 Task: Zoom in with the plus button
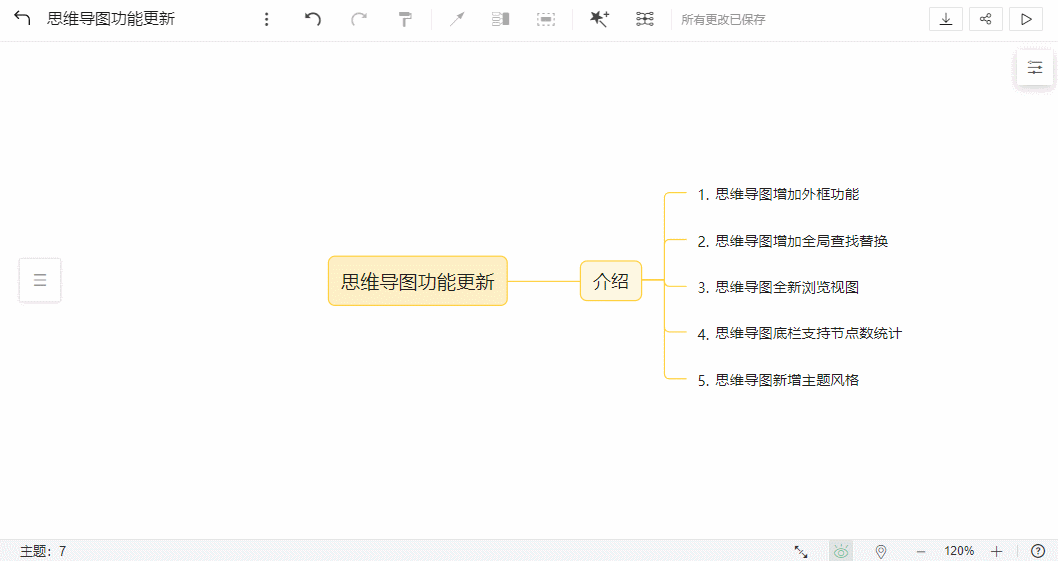[997, 552]
